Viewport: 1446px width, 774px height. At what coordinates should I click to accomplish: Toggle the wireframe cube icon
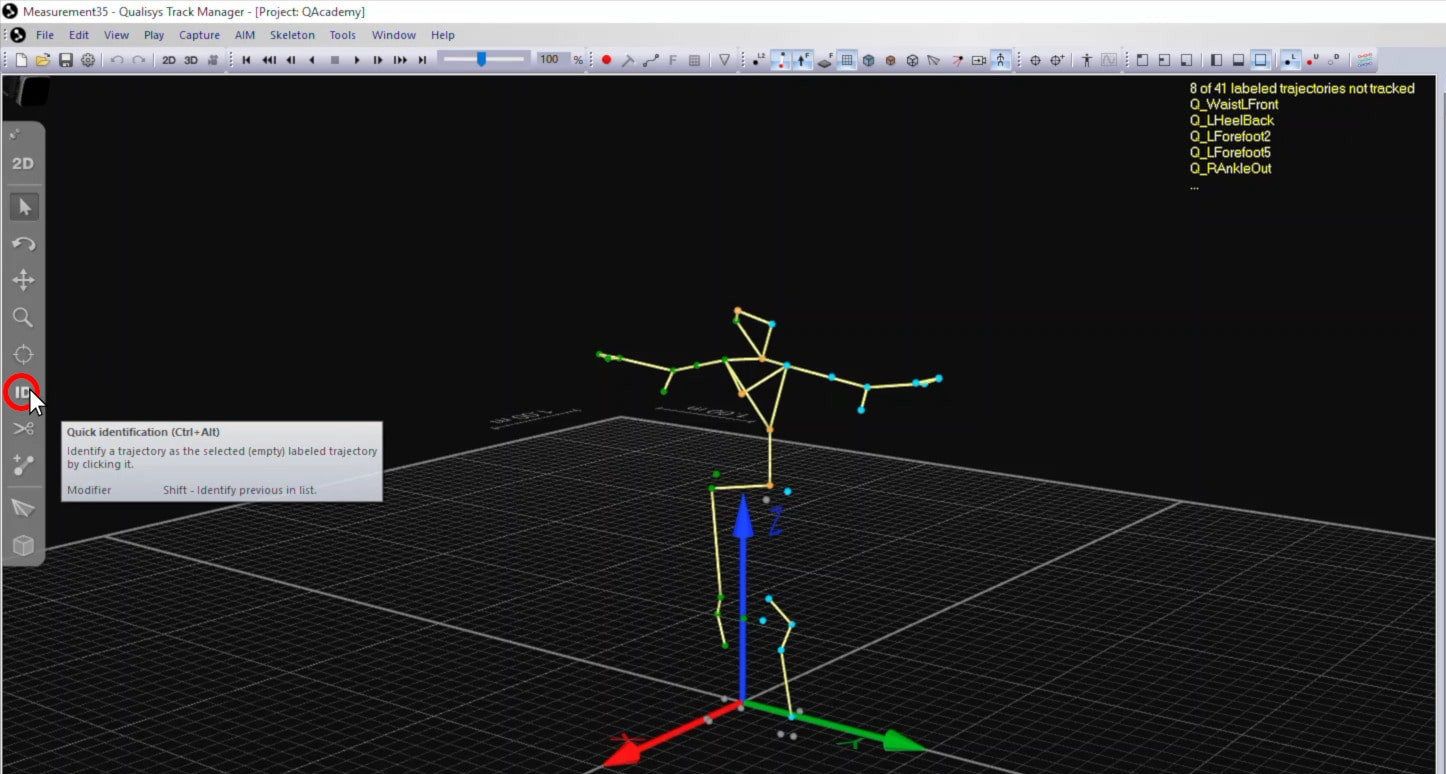[913, 60]
